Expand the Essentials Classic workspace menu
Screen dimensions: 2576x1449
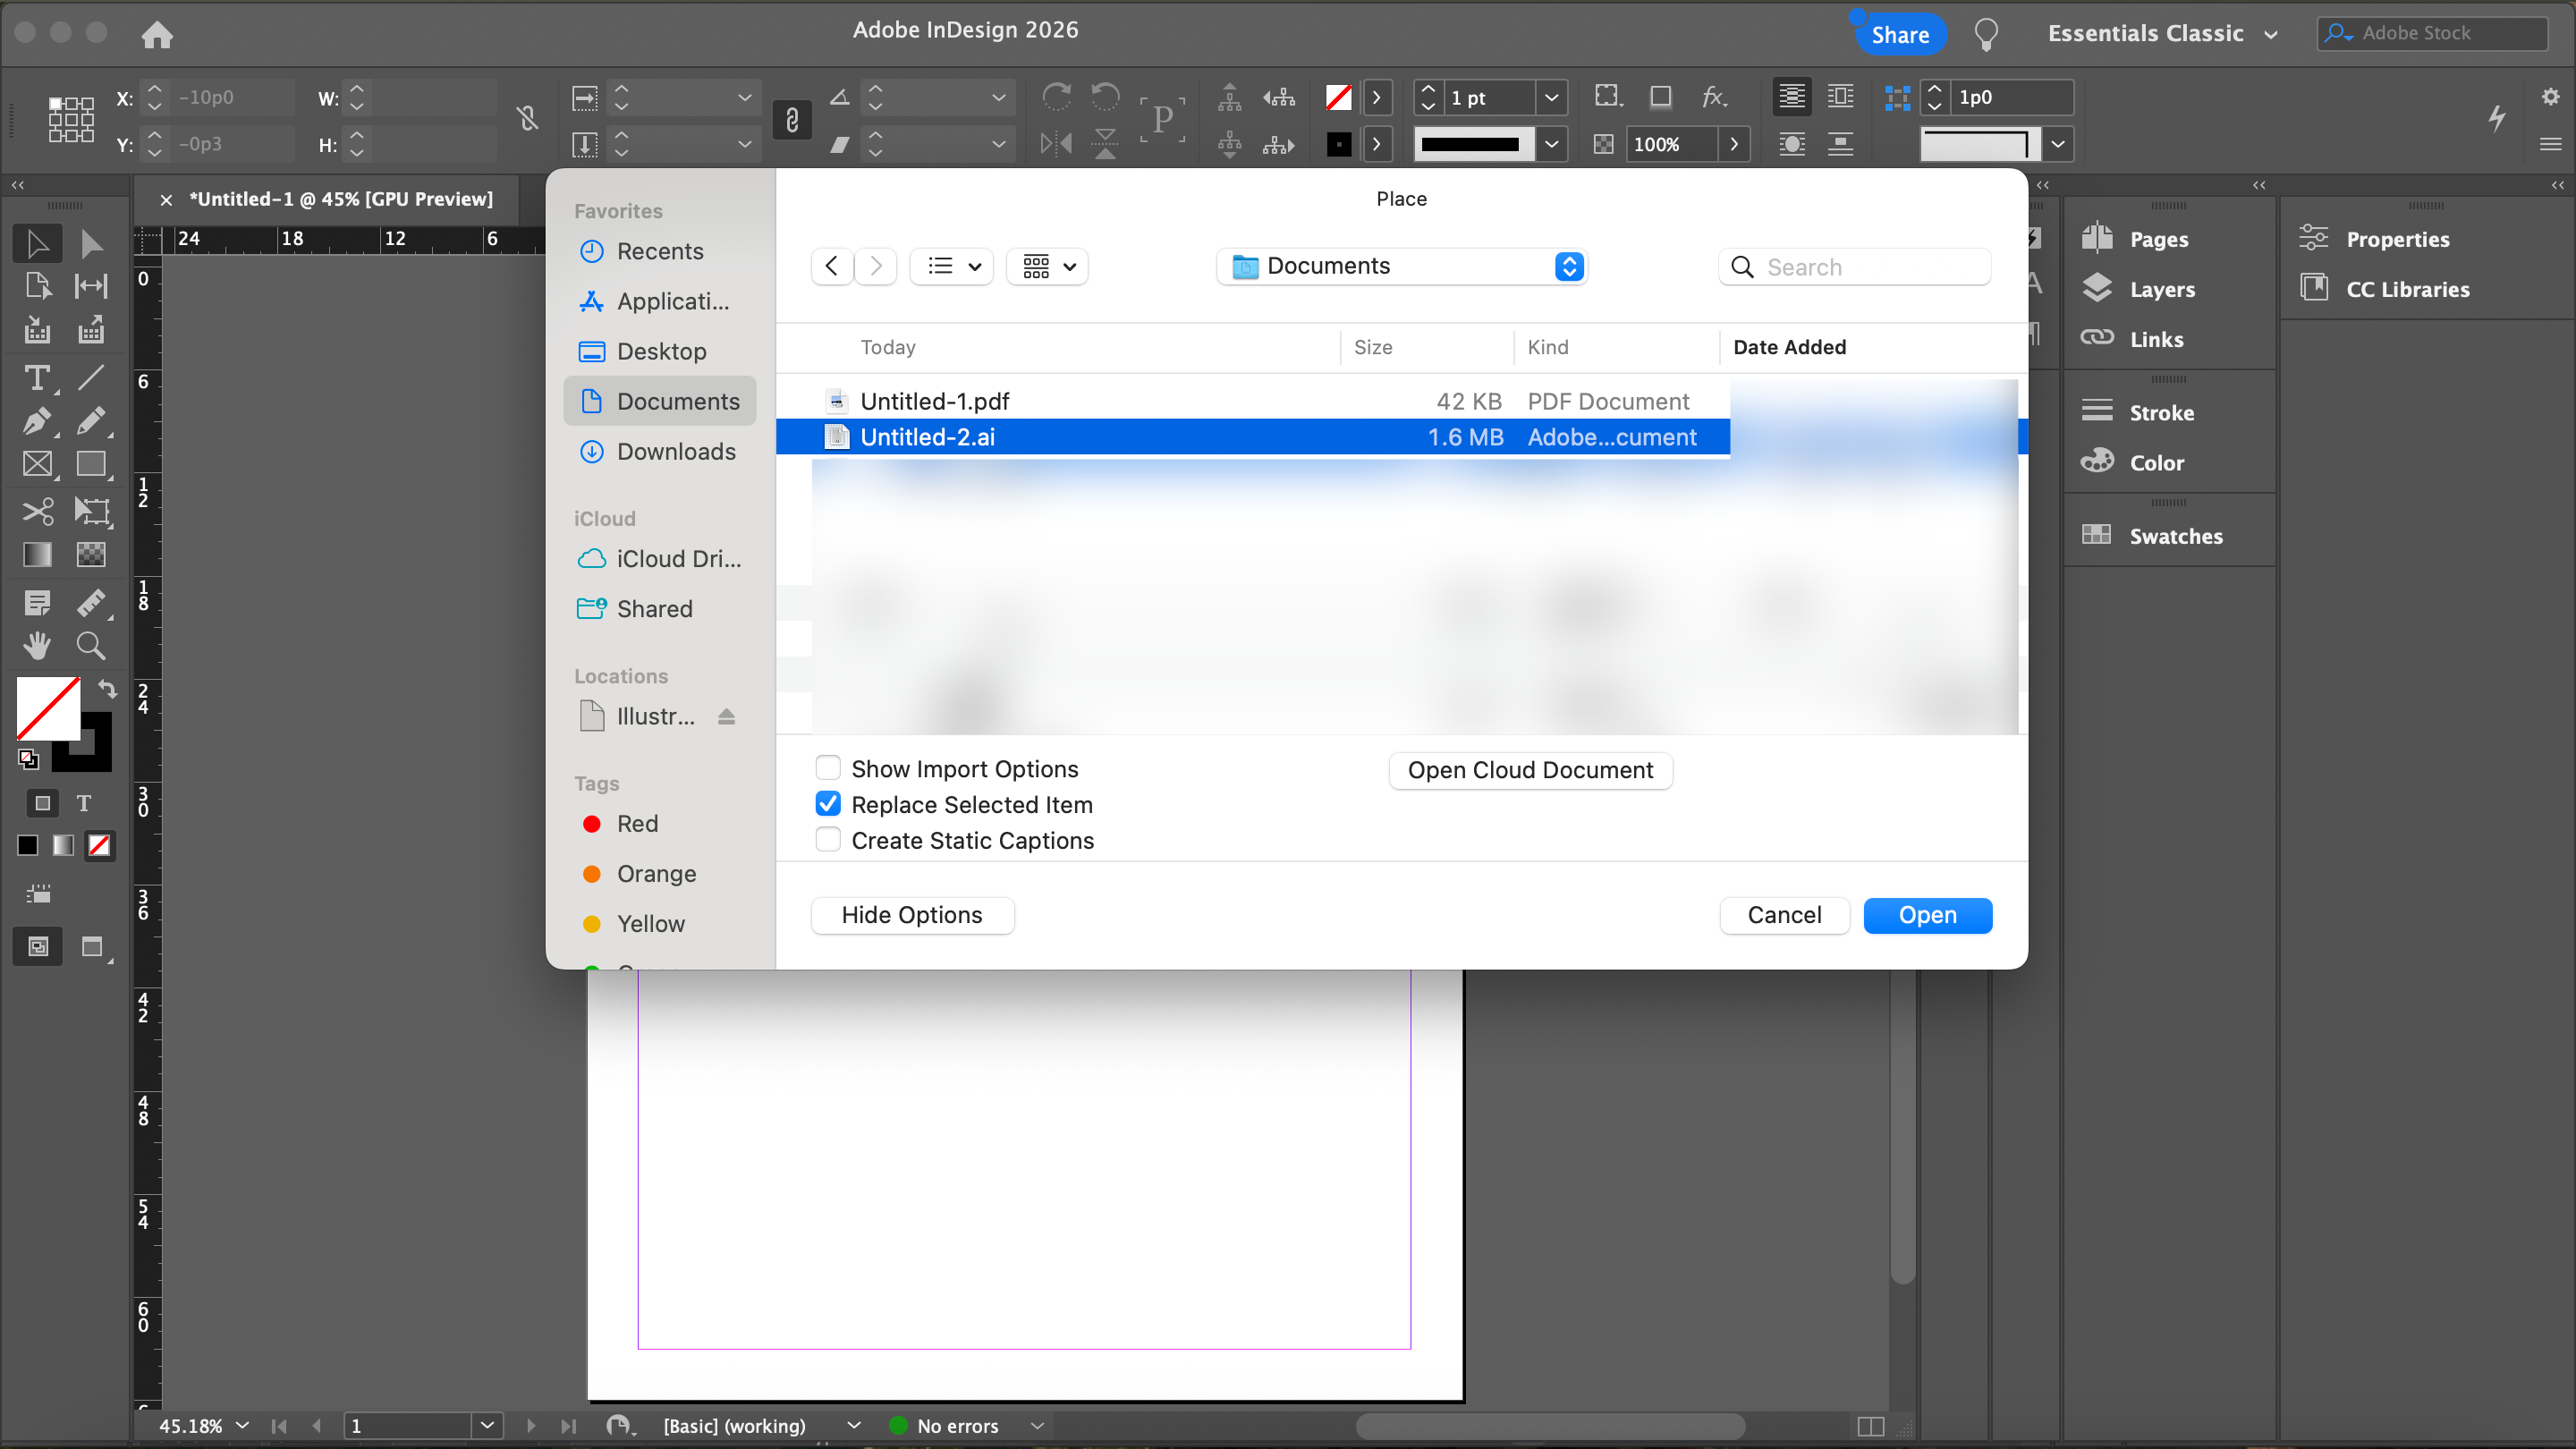[2162, 34]
